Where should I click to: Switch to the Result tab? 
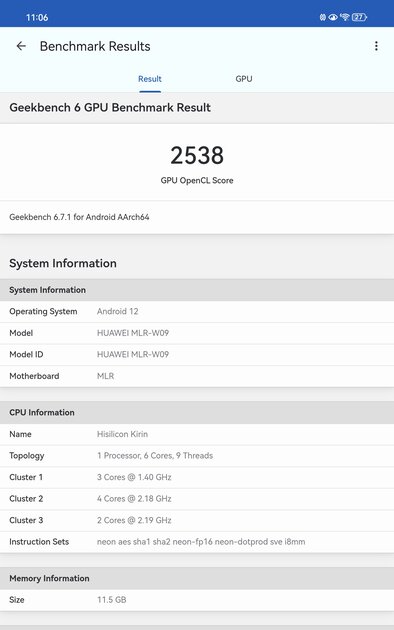coord(150,79)
